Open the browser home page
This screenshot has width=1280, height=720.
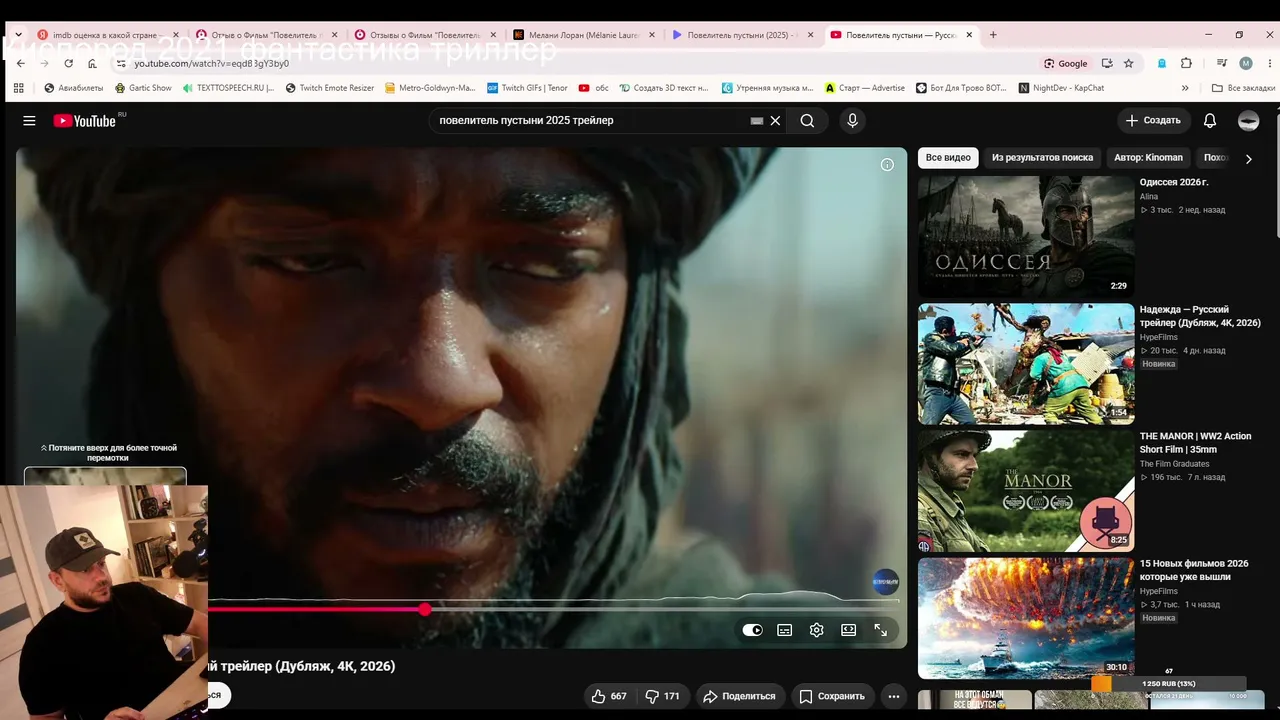pyautogui.click(x=92, y=63)
